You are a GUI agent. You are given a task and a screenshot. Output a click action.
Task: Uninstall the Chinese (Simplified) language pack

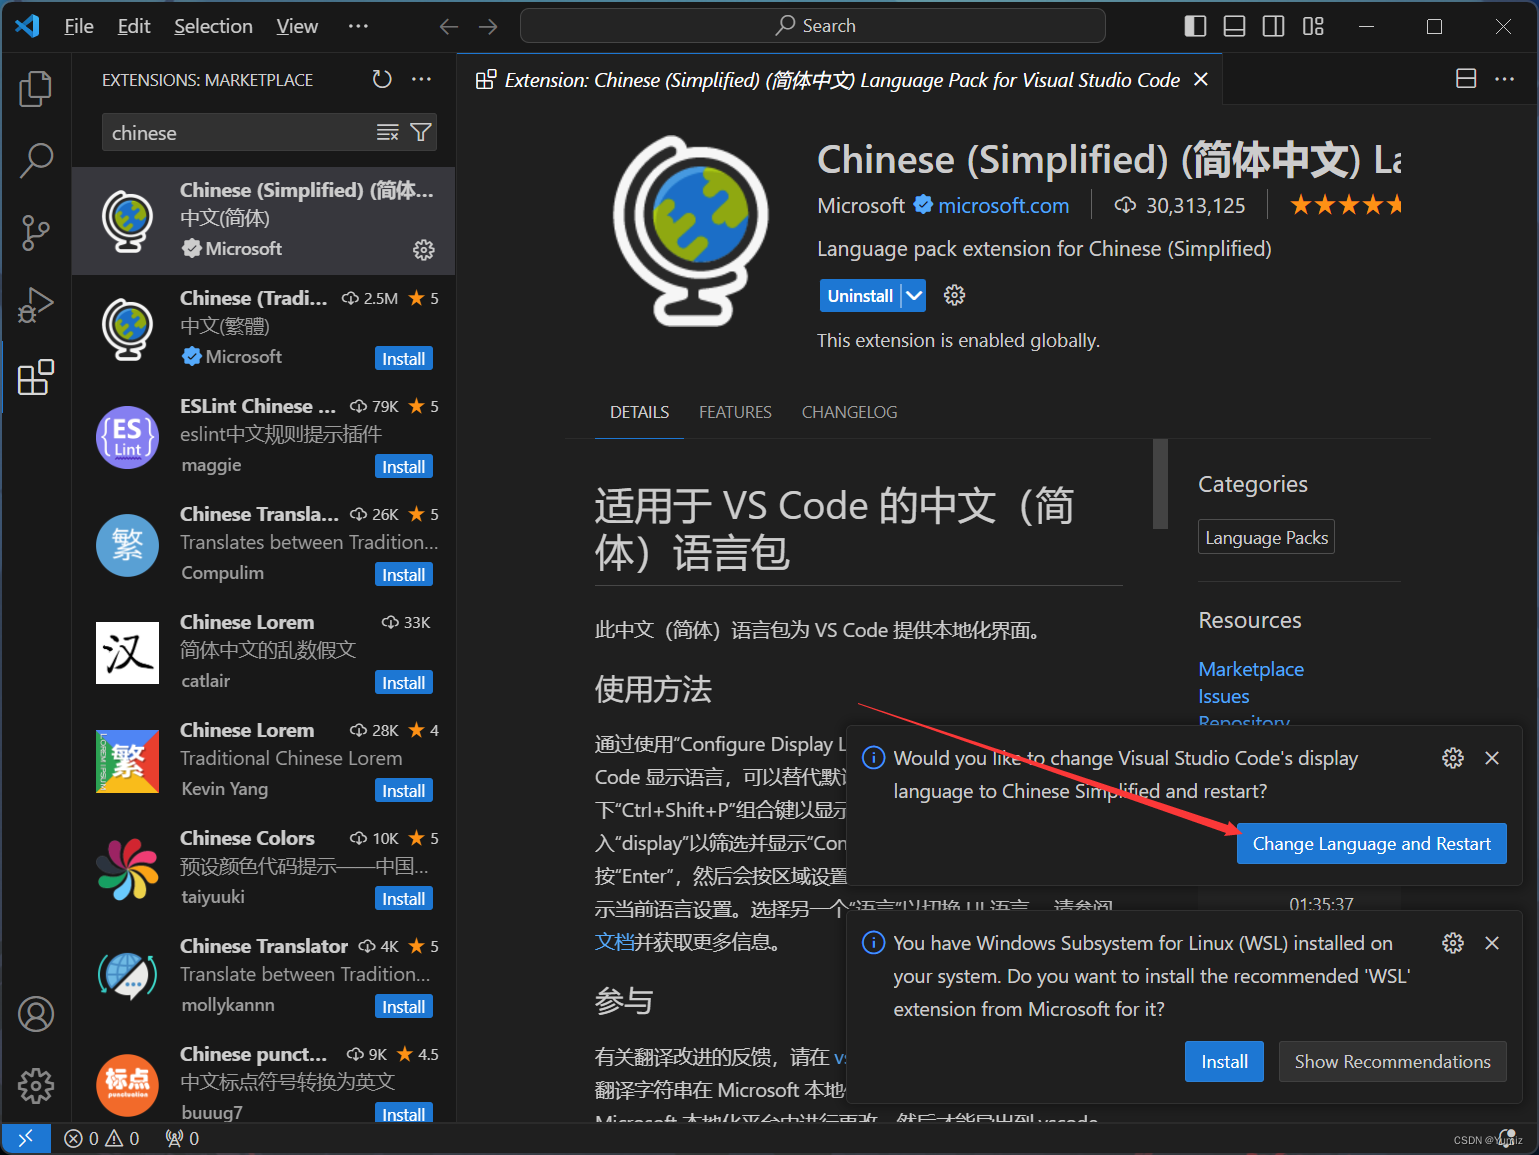(860, 296)
